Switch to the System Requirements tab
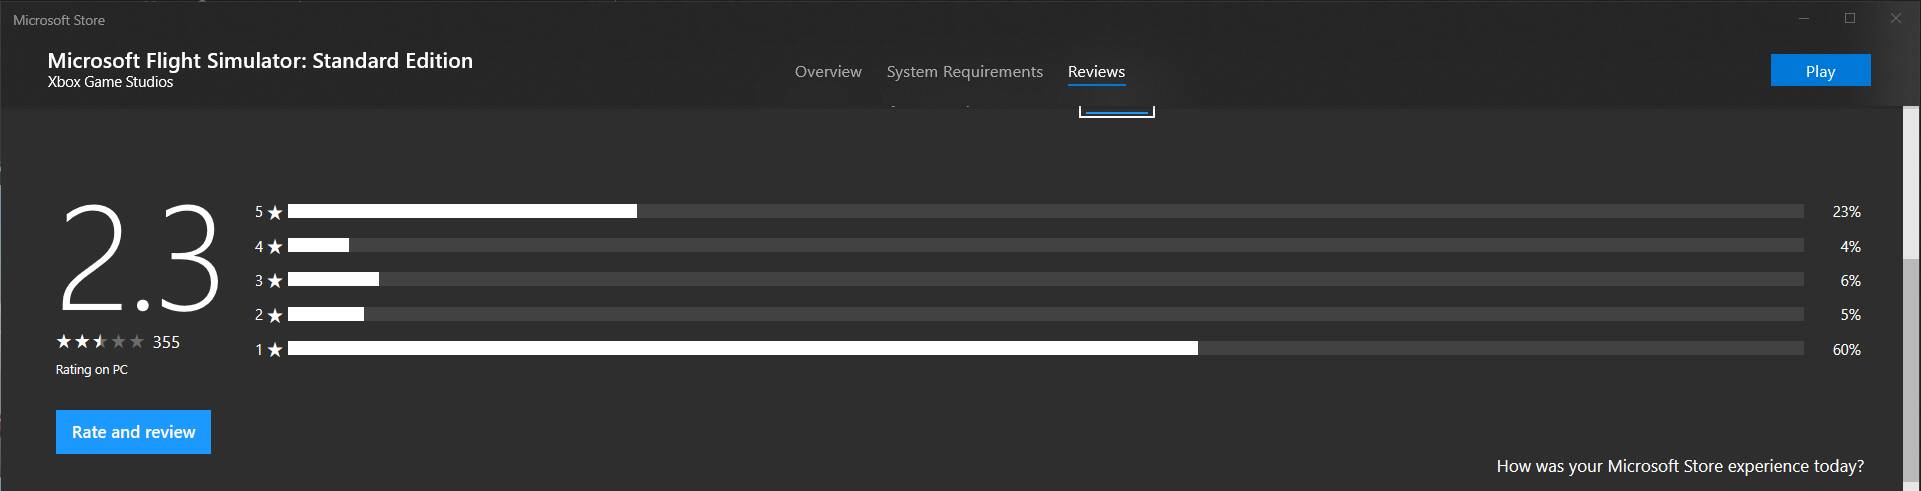This screenshot has width=1921, height=491. 964,72
